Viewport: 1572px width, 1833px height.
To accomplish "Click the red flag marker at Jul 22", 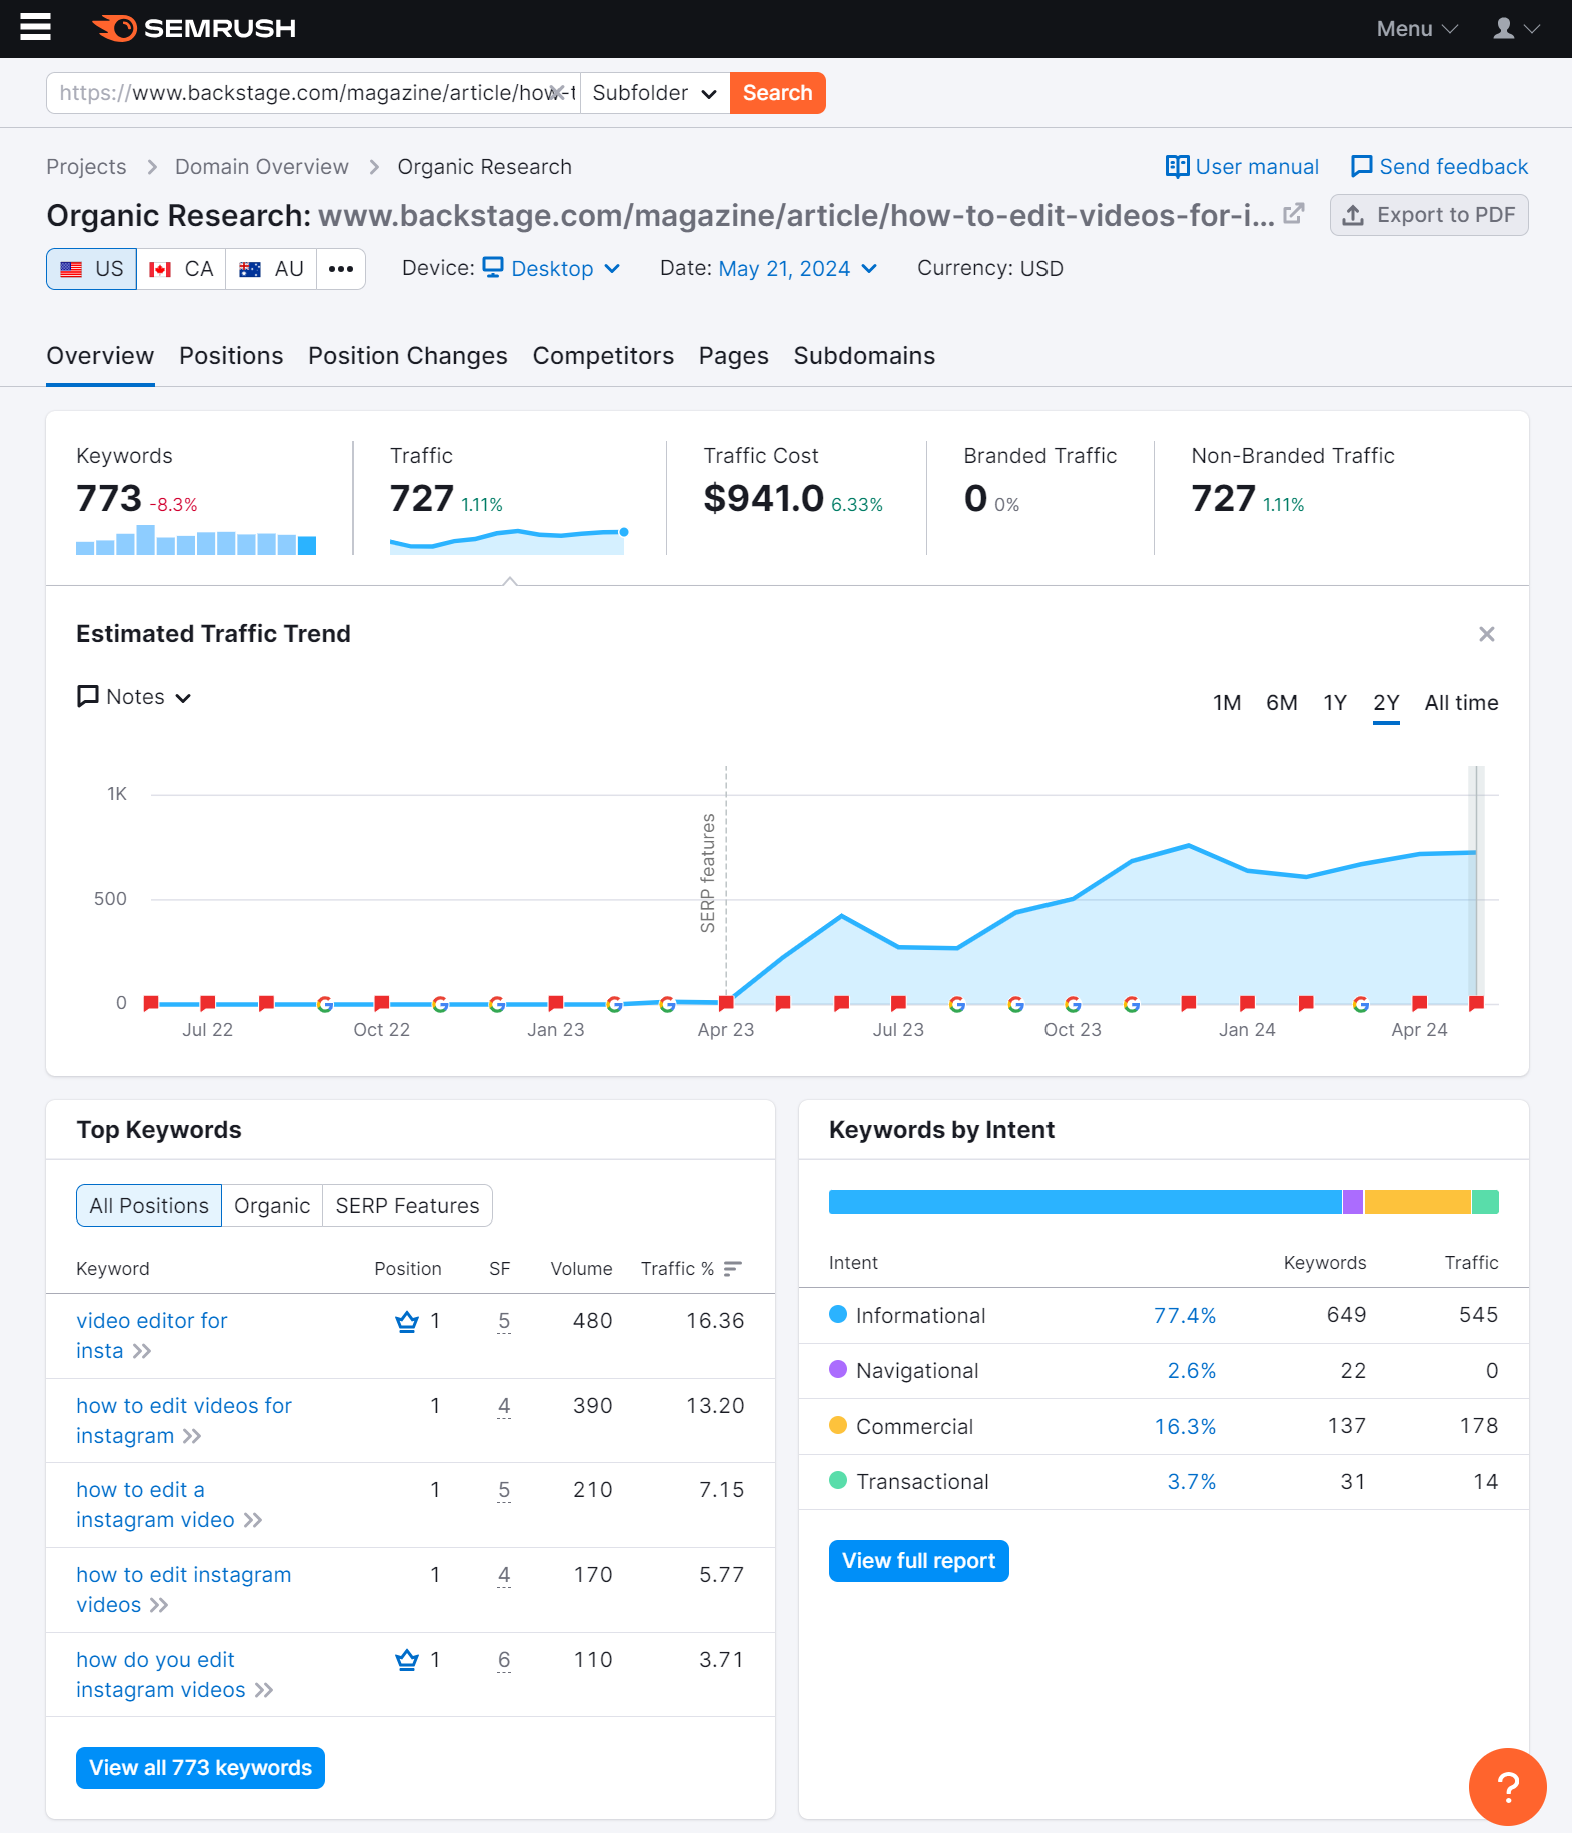I will coord(208,1002).
